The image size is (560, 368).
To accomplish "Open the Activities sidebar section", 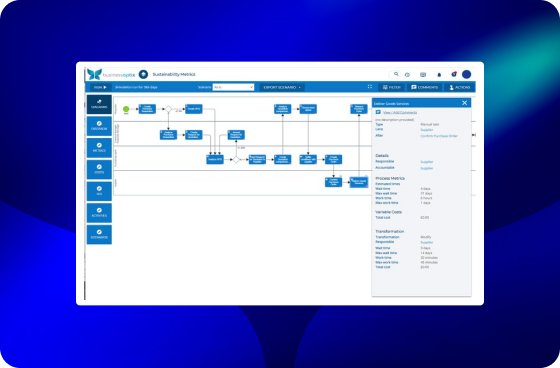I will [99, 213].
